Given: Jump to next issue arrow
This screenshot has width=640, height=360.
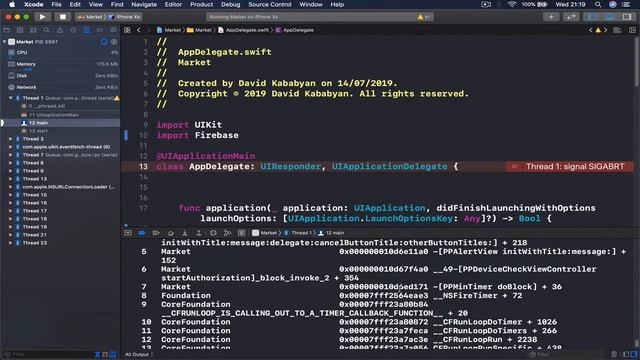Looking at the screenshot, I should tap(606, 30).
